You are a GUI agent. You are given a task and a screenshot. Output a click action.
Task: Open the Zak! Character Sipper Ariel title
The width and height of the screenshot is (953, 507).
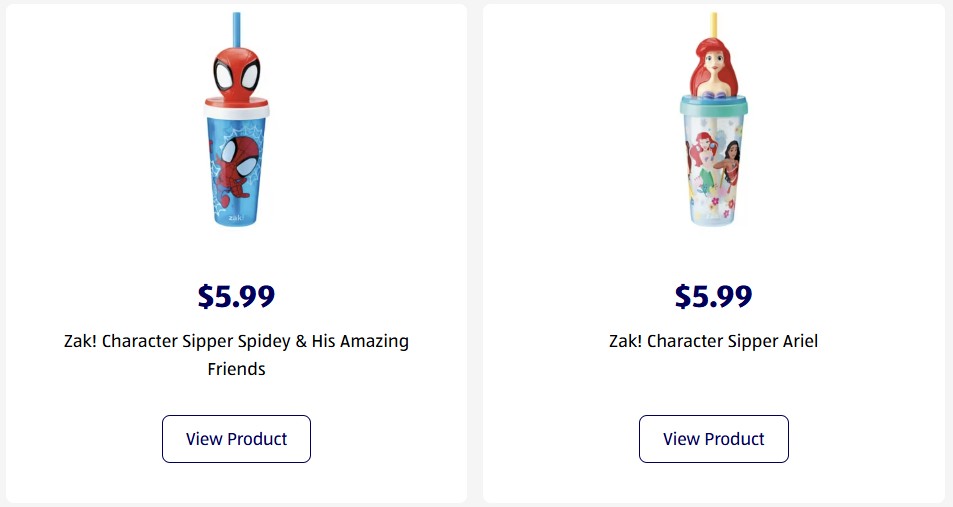713,341
